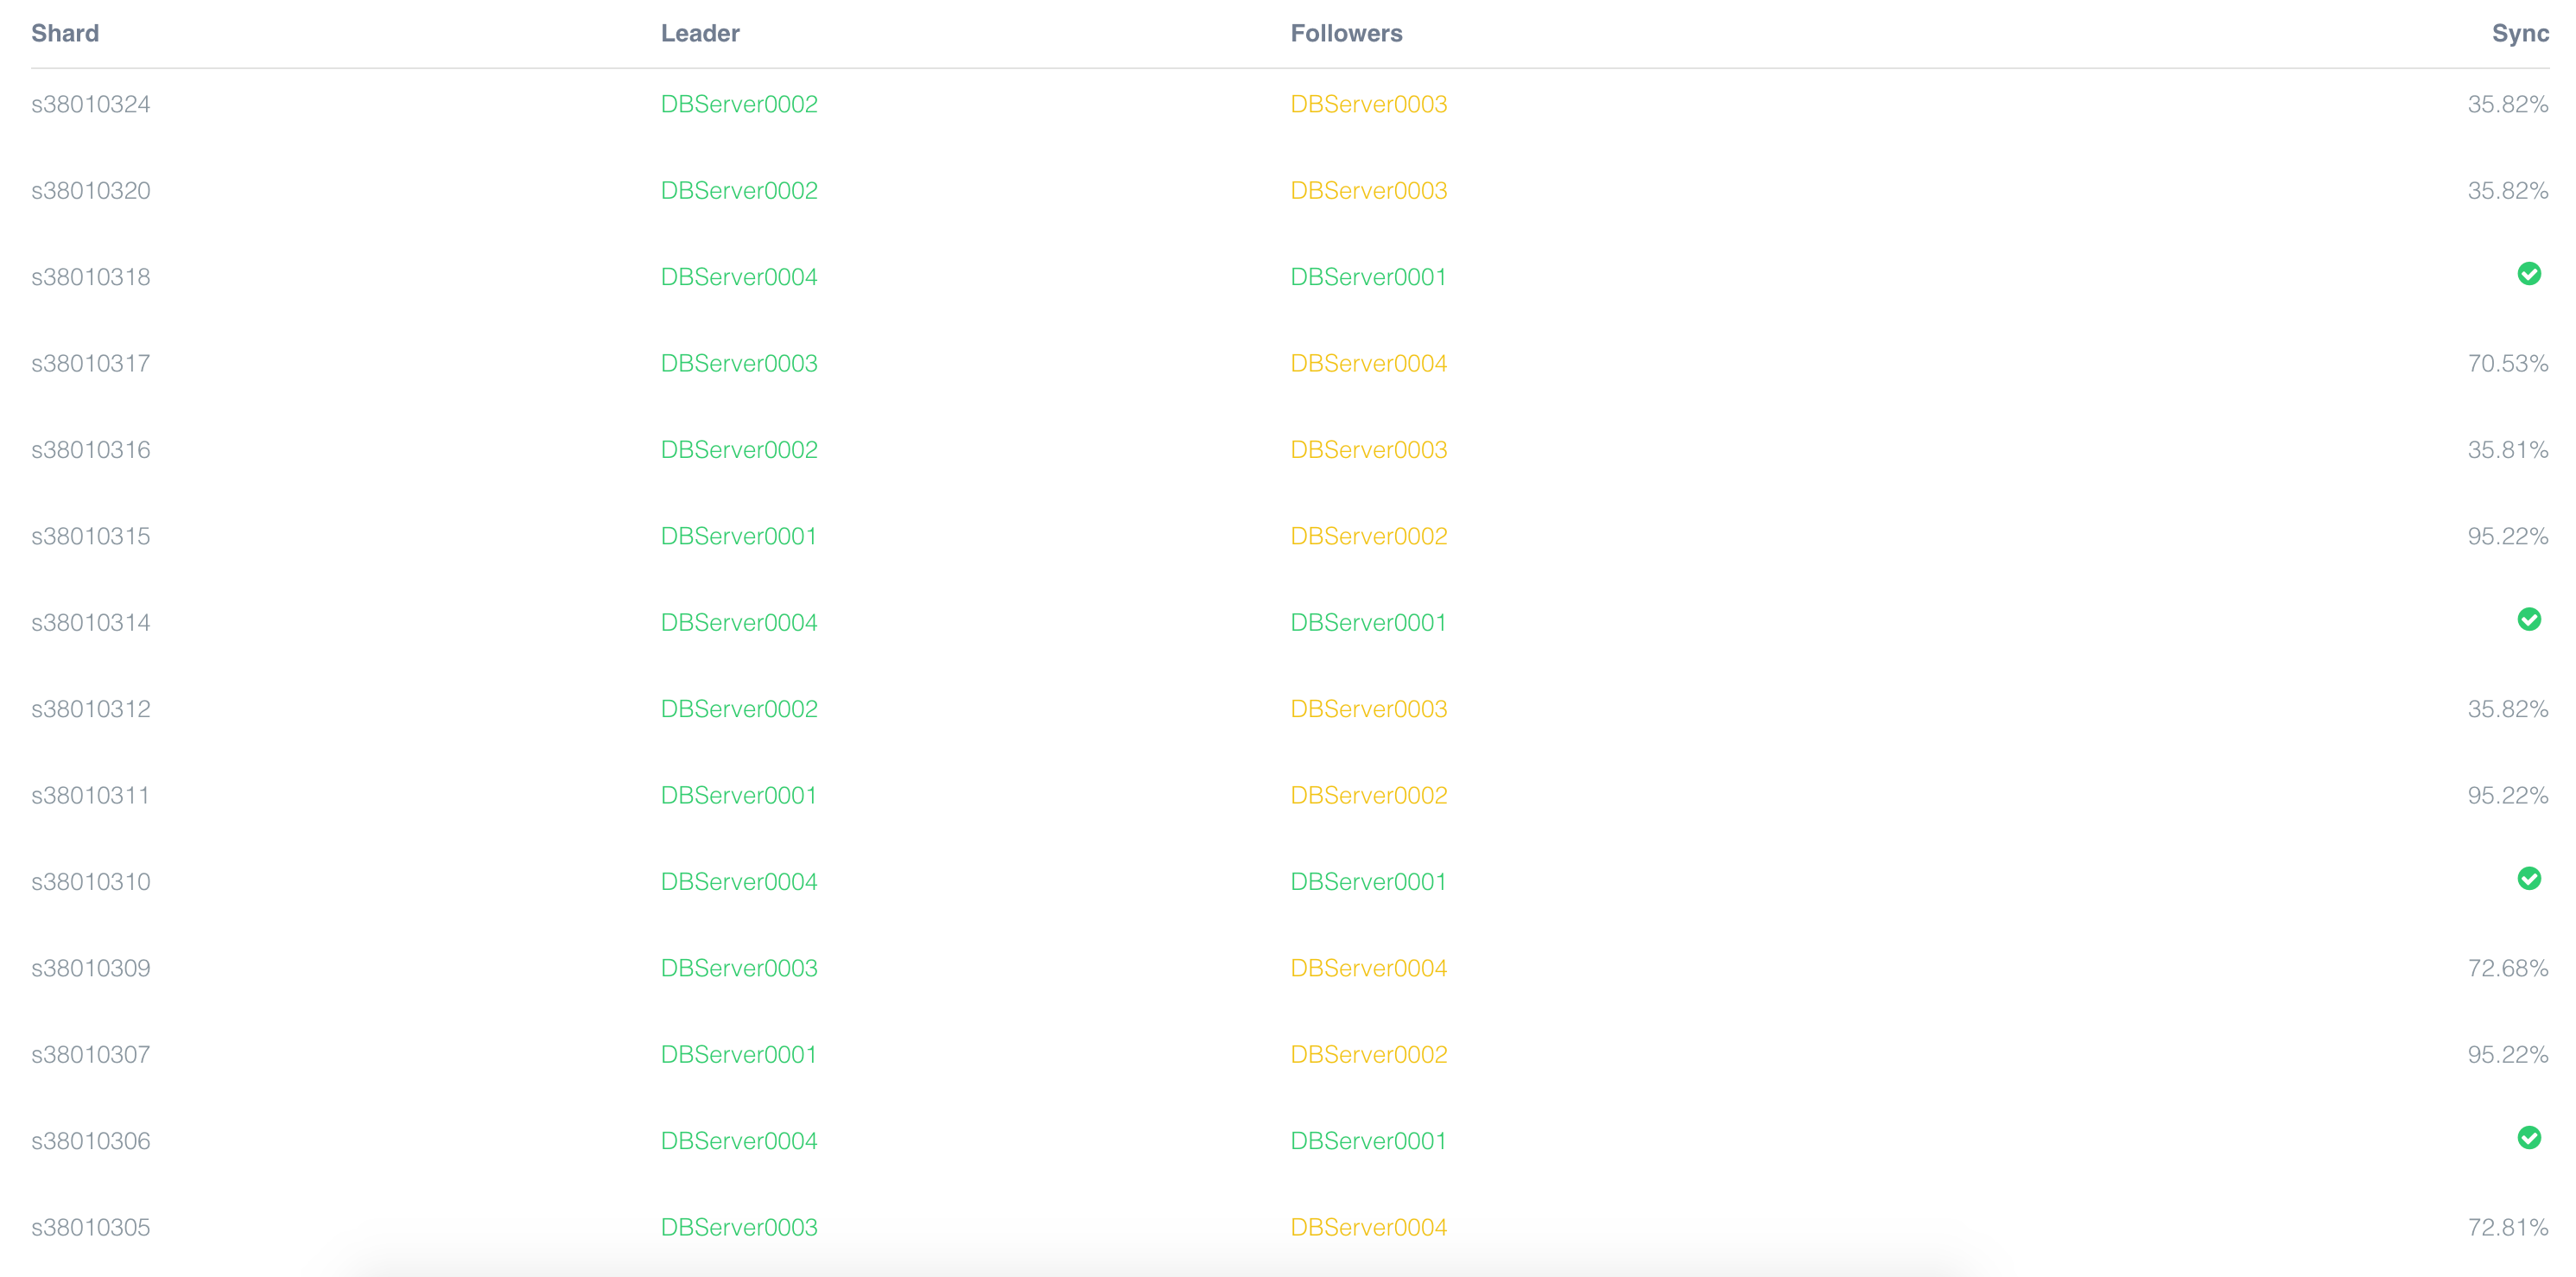
Task: Select leader DBServer0002 for shard s38010324
Action: pyautogui.click(x=739, y=103)
